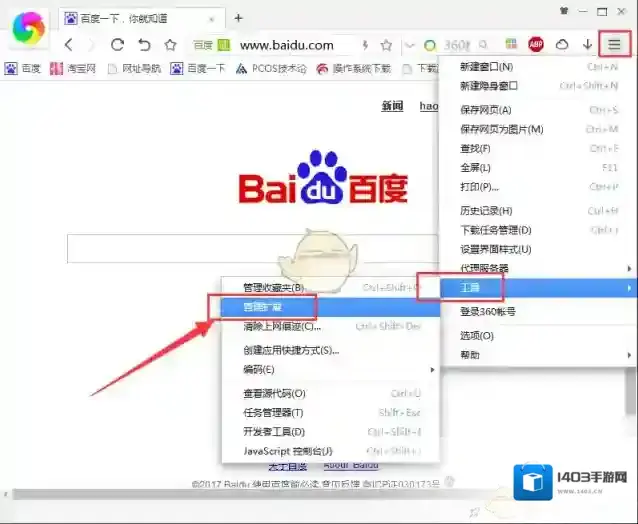Image resolution: width=638 pixels, height=524 pixels.
Task: Click the favorites star left of address bar
Action: pyautogui.click(x=170, y=45)
